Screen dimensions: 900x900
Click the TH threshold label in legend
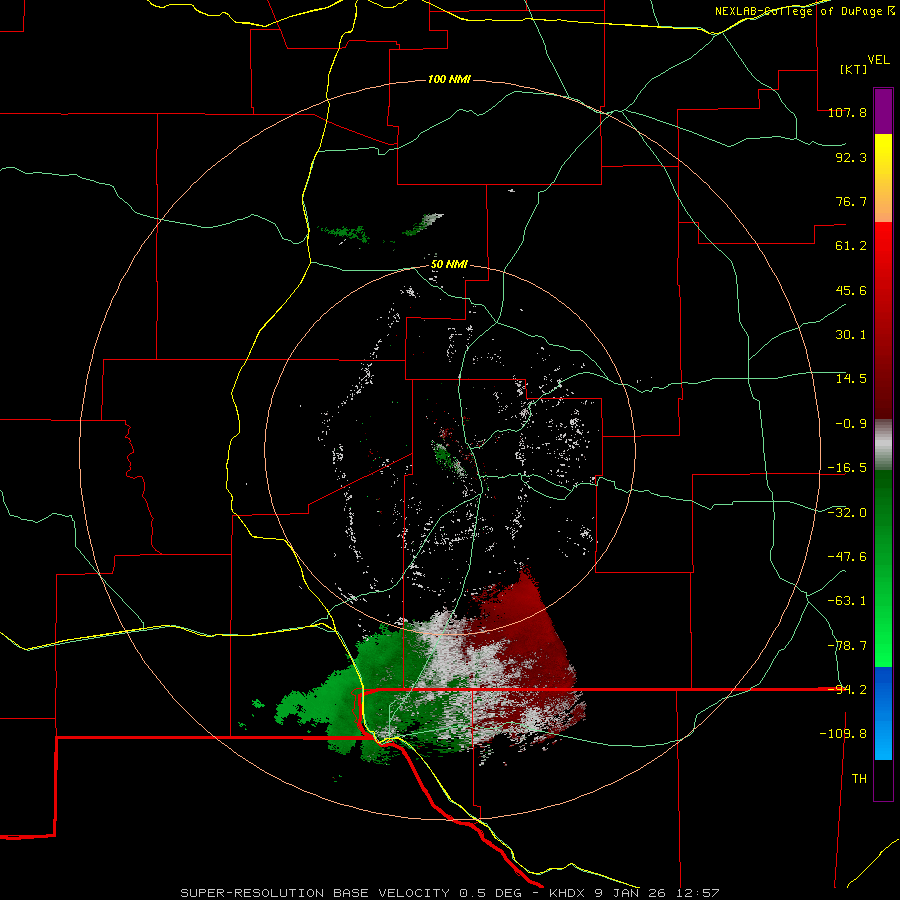click(x=859, y=779)
